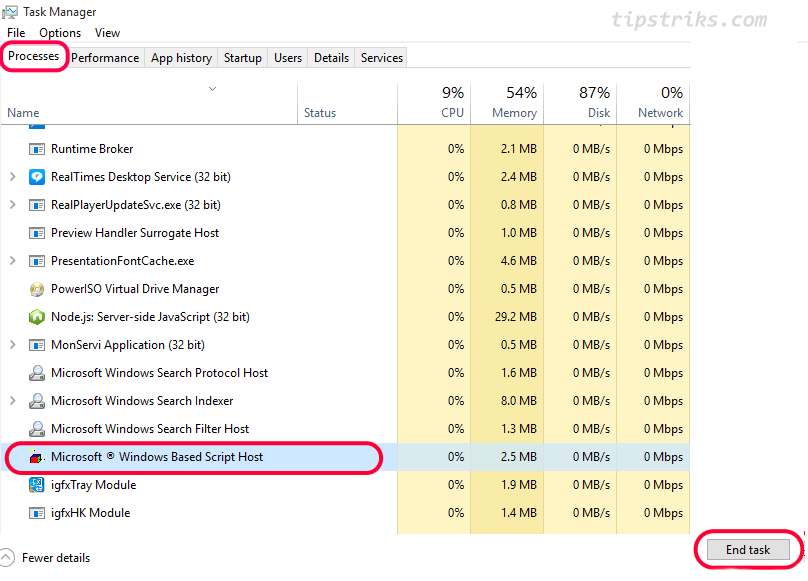Click the Search Protocol Host icon
This screenshot has height=581, width=808.
click(37, 373)
